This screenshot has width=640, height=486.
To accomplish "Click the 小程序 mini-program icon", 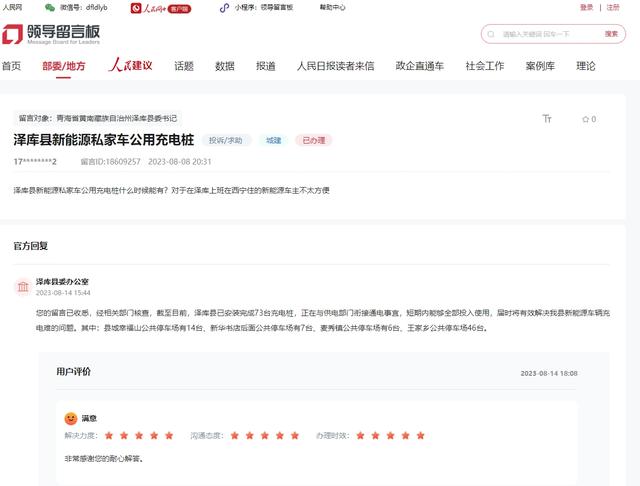I will [x=226, y=7].
